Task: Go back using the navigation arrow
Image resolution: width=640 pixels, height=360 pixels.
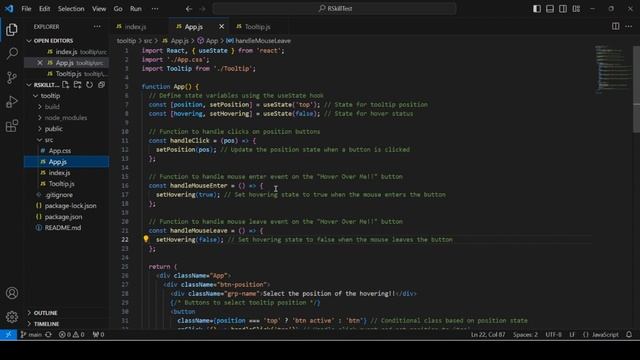Action: [x=189, y=9]
